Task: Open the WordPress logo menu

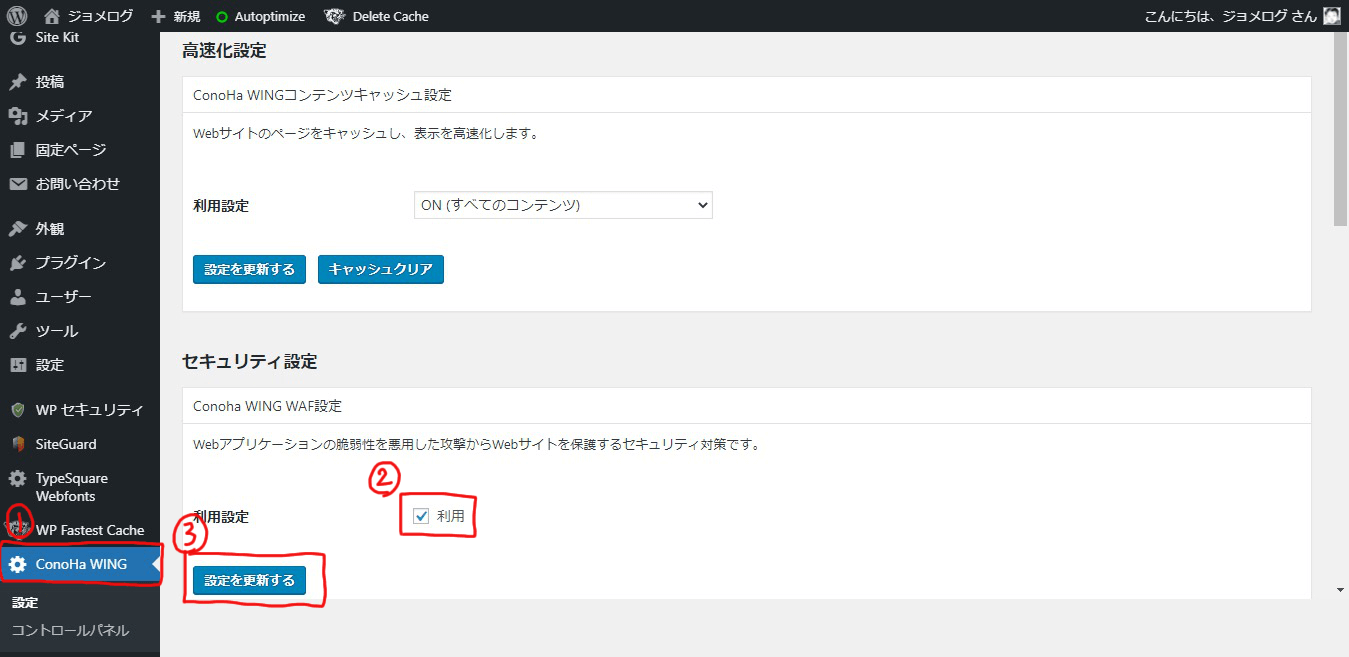Action: [17, 16]
